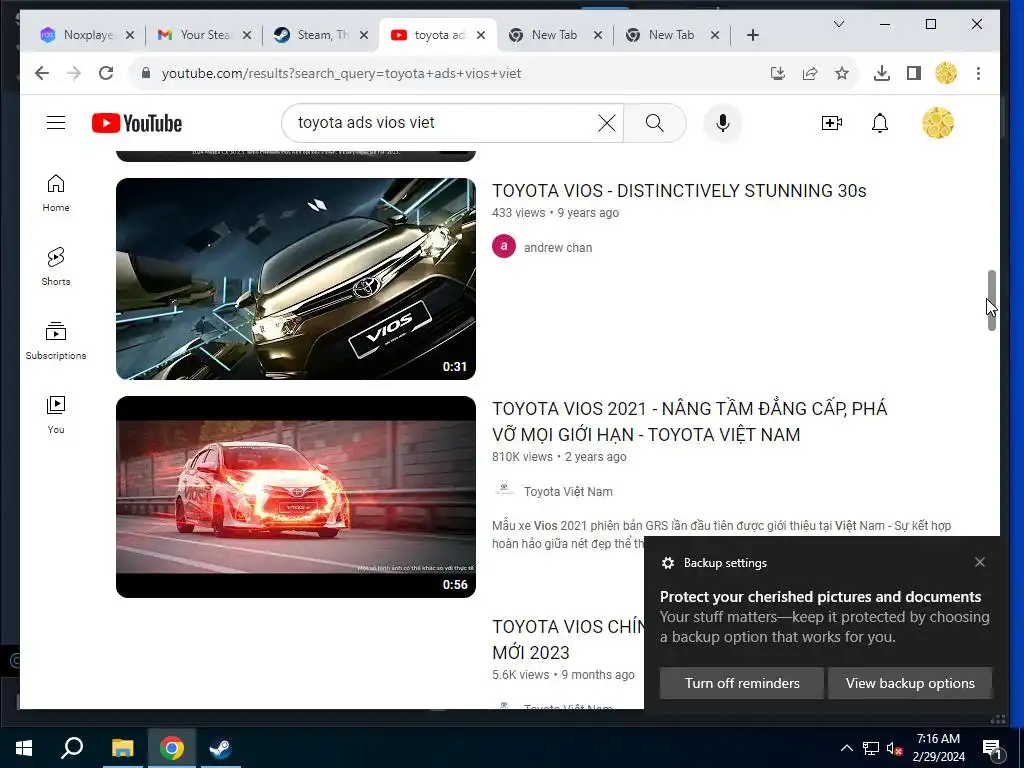Open TOYOTA VIOS 2021 video title
Screen dimensions: 1024x768
[690, 422]
